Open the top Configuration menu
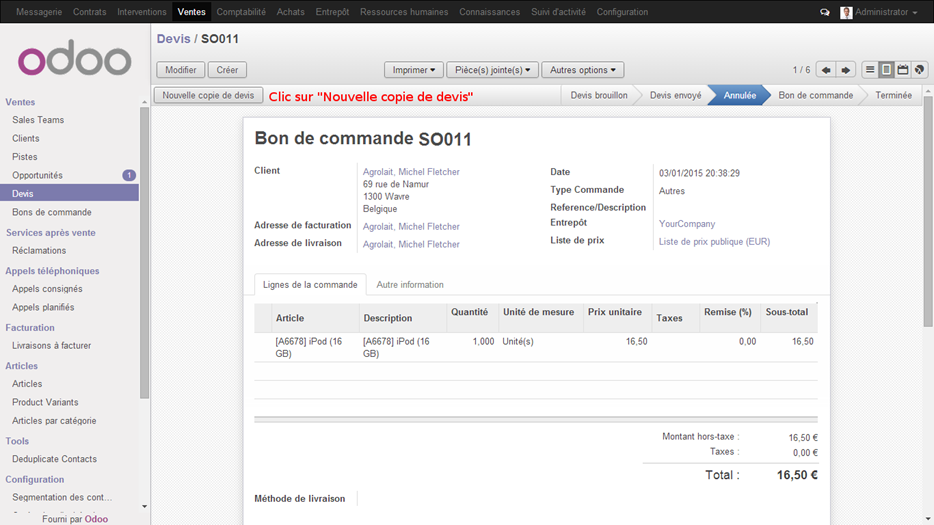The image size is (934, 525). [x=622, y=12]
